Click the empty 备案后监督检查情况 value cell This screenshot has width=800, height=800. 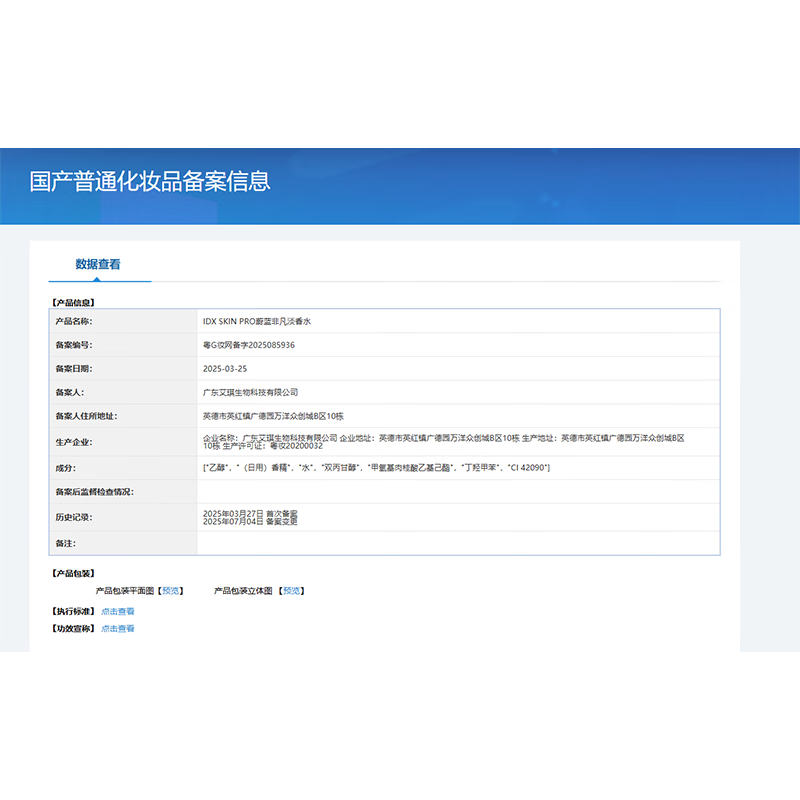click(457, 492)
